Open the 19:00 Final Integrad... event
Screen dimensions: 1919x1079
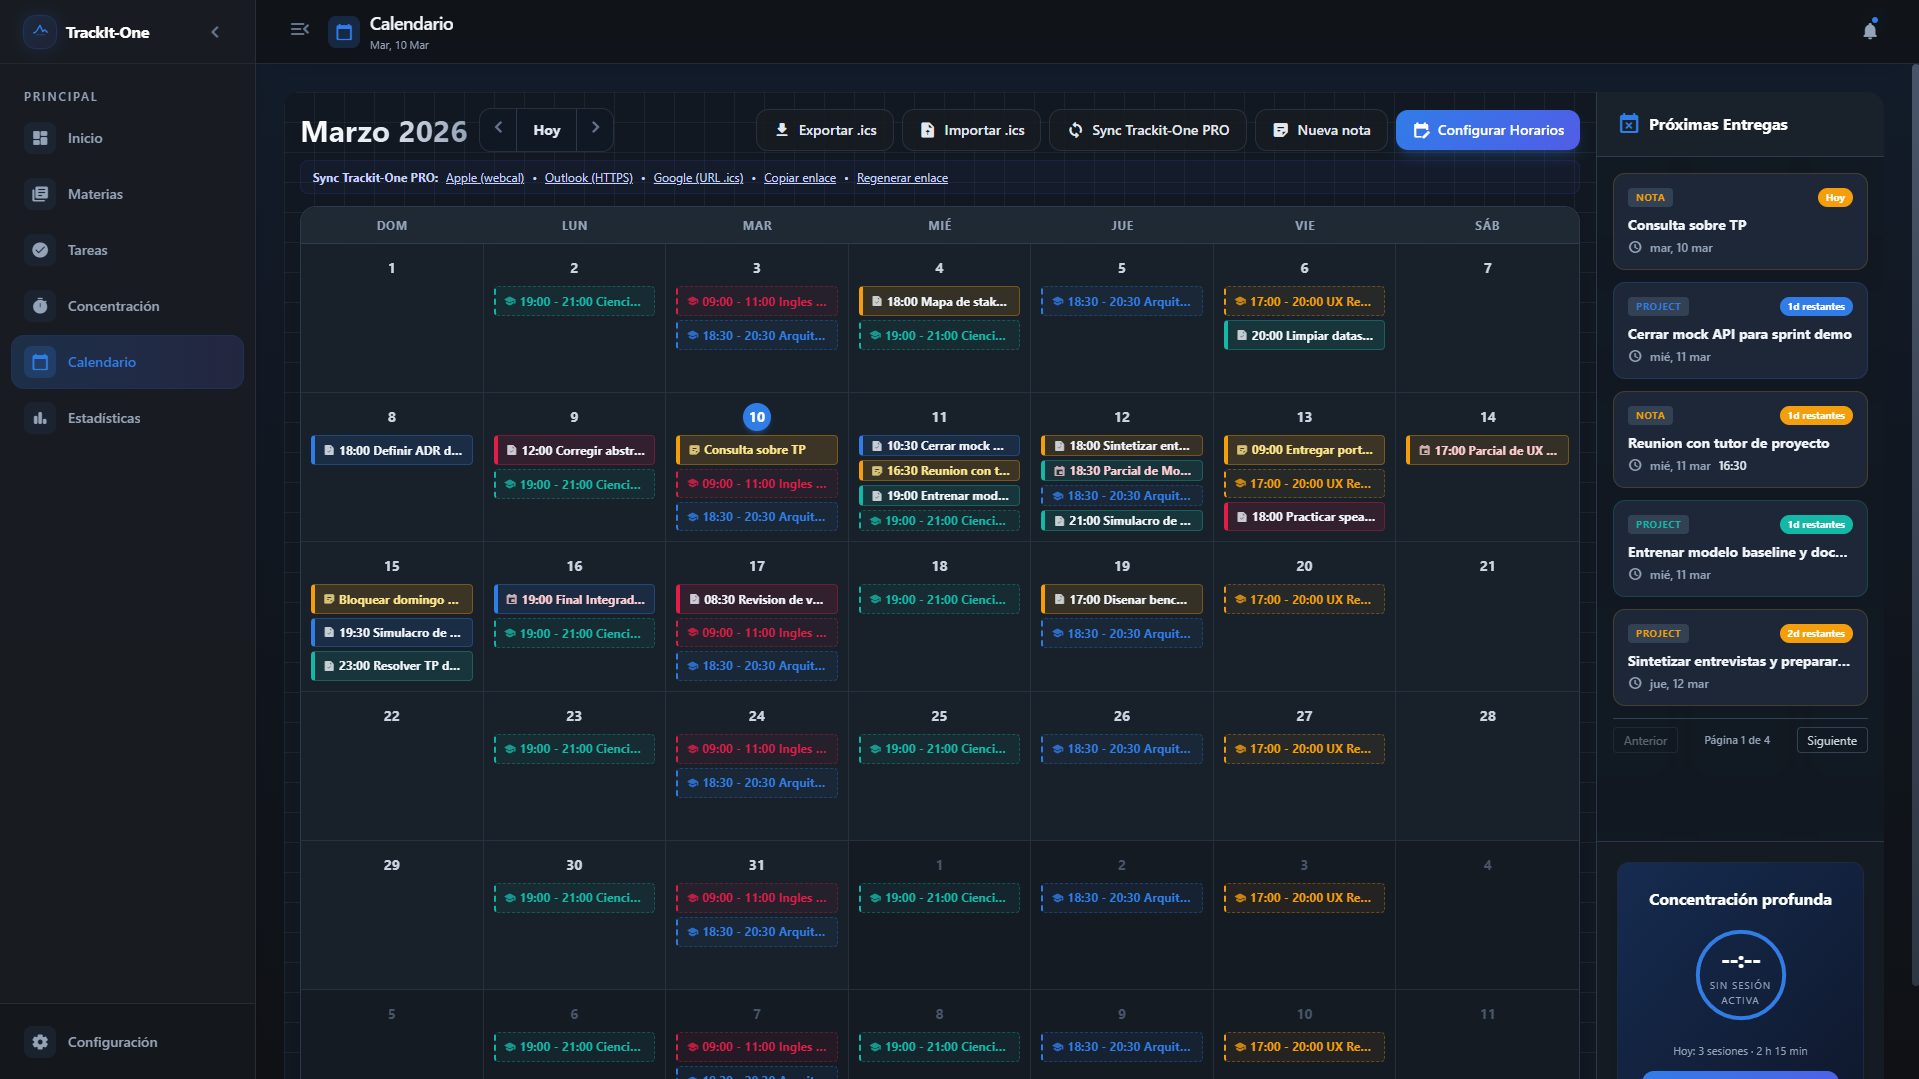pyautogui.click(x=574, y=599)
